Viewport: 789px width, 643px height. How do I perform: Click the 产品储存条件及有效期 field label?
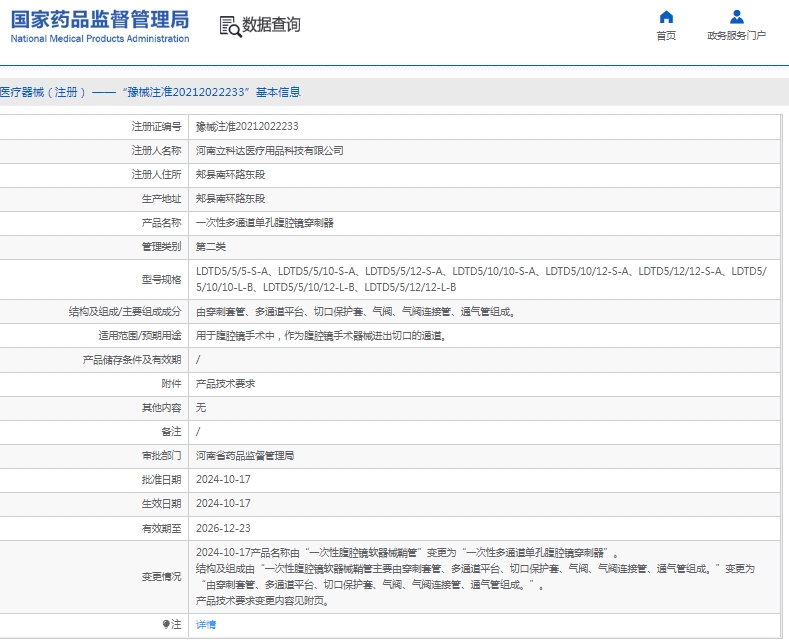point(132,360)
